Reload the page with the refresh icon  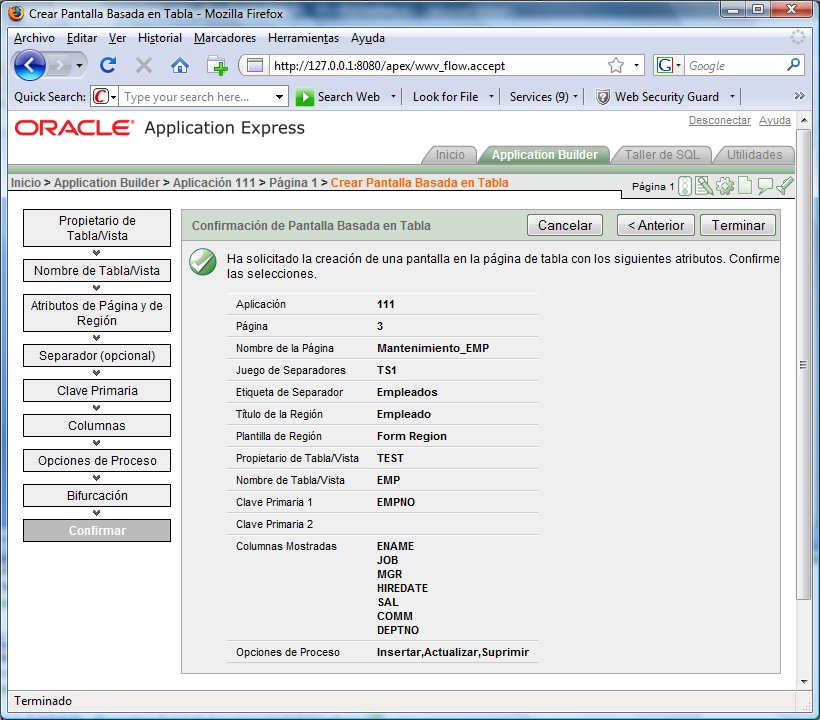tap(108, 65)
